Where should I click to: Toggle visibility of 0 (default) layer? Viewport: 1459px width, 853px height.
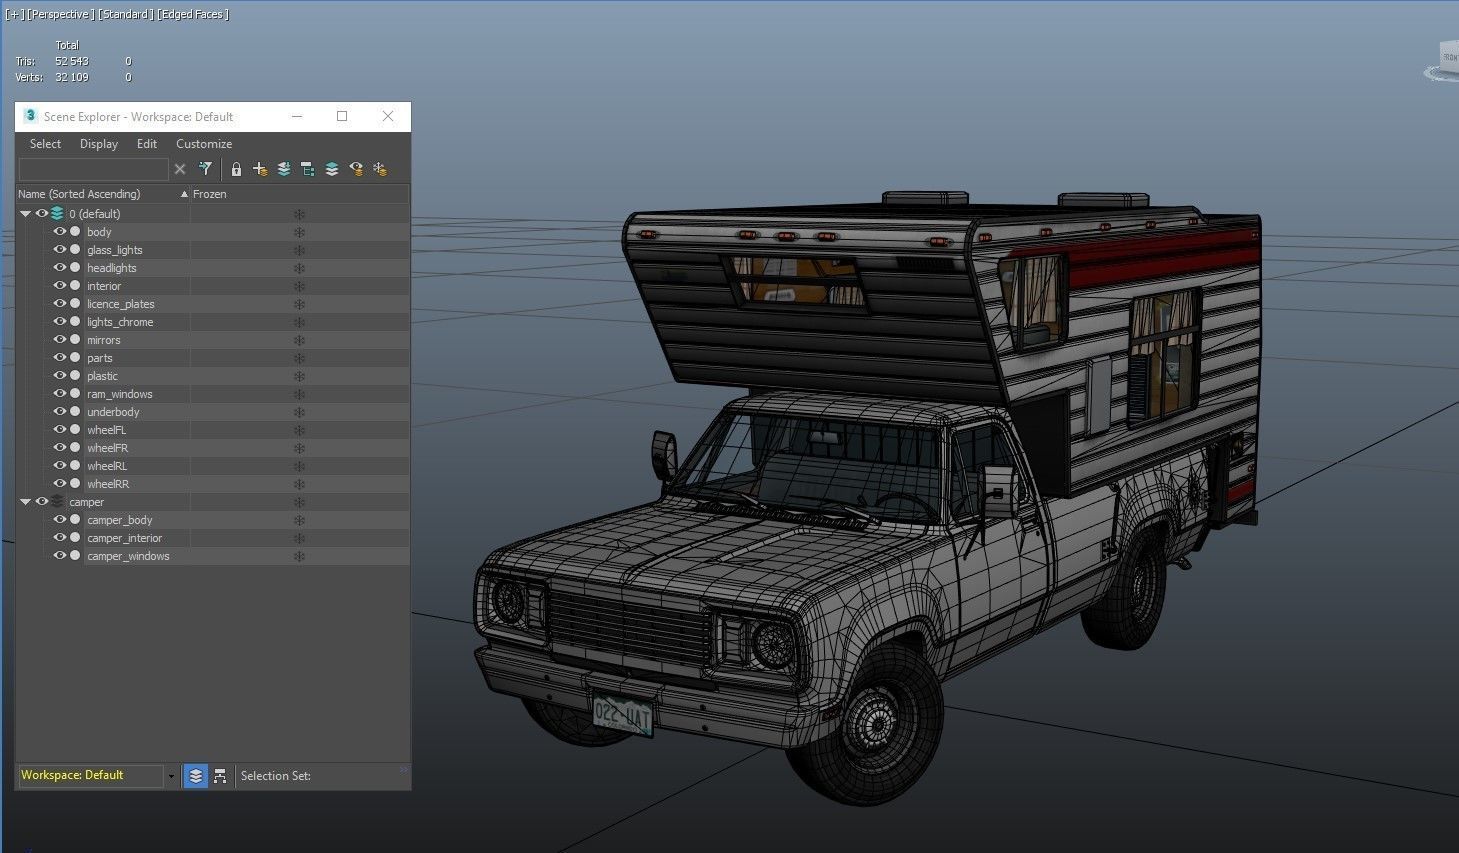(x=42, y=214)
